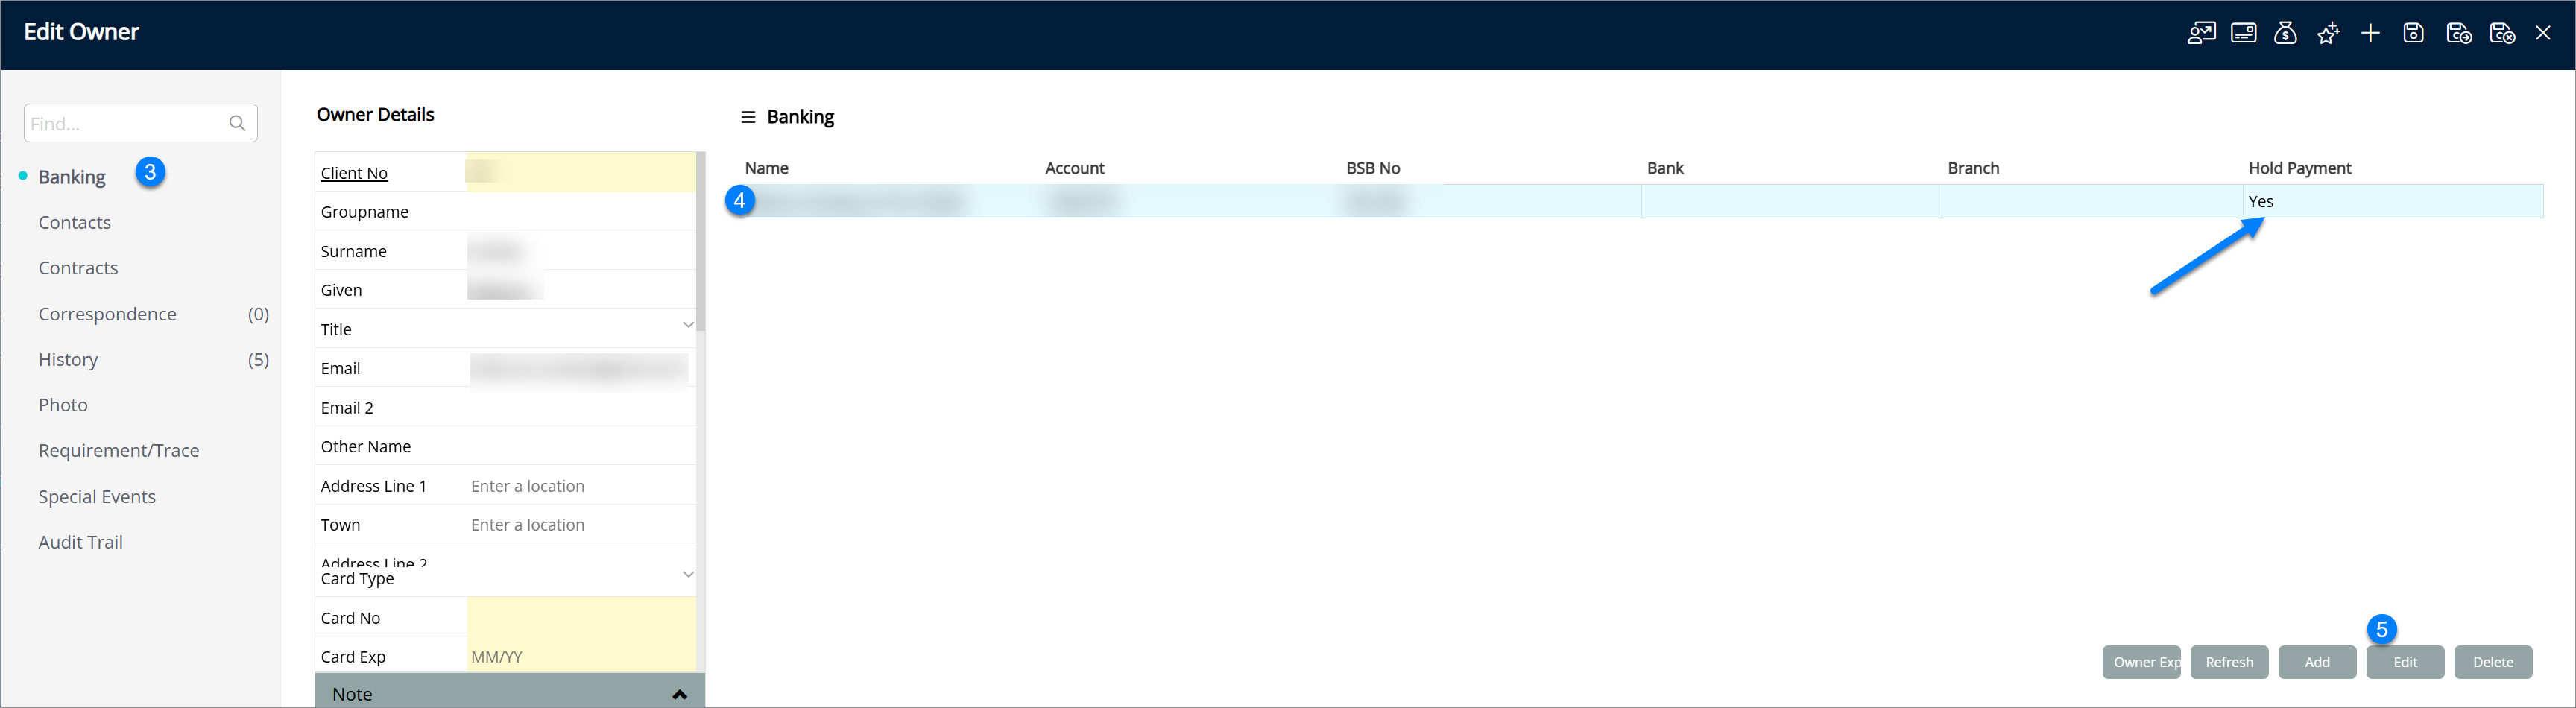Viewport: 2576px width, 708px height.
Task: Switch to the History section
Action: tap(68, 359)
